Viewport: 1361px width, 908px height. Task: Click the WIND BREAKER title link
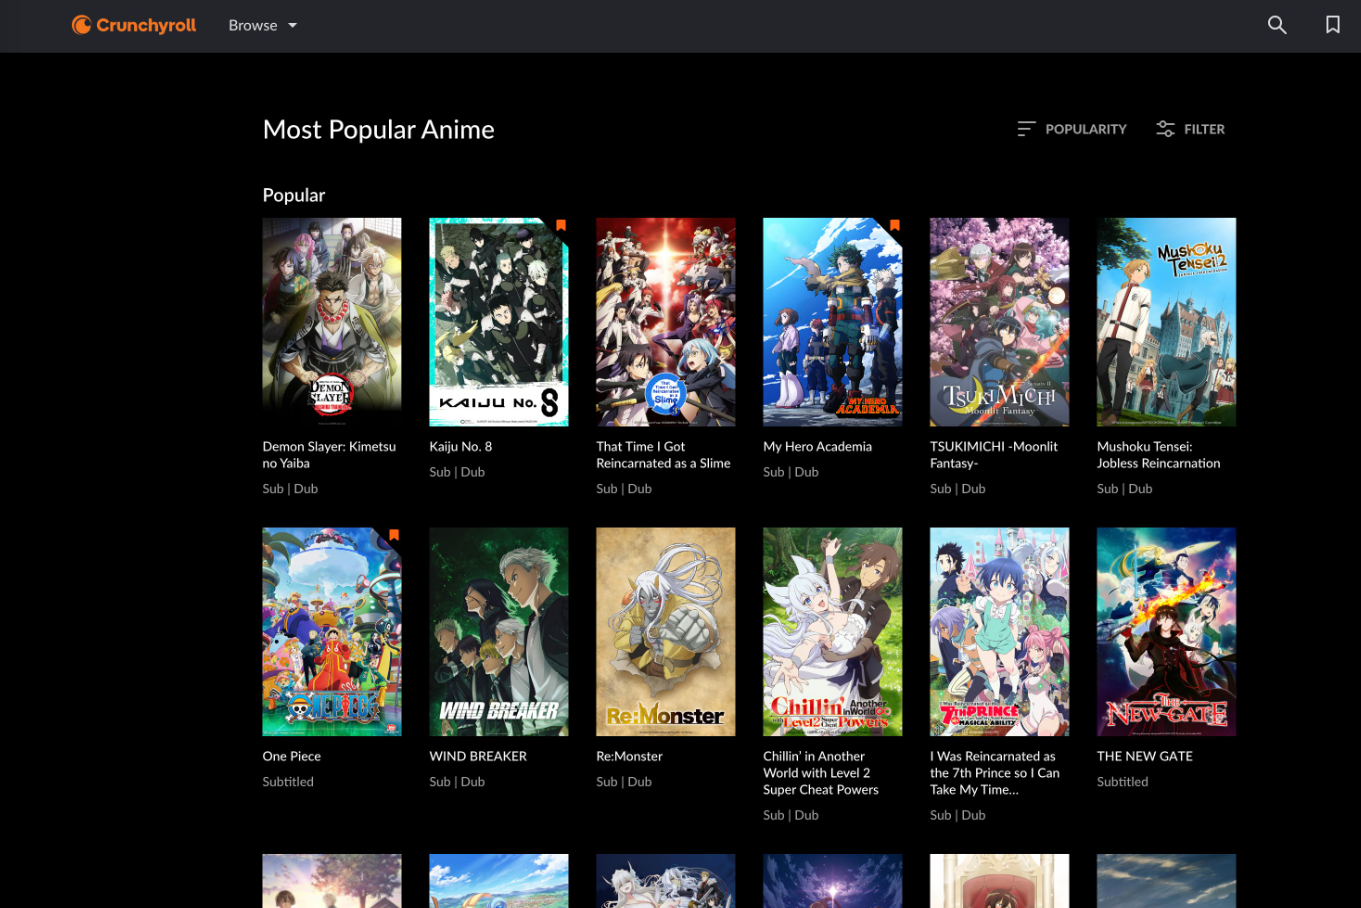[x=478, y=757]
